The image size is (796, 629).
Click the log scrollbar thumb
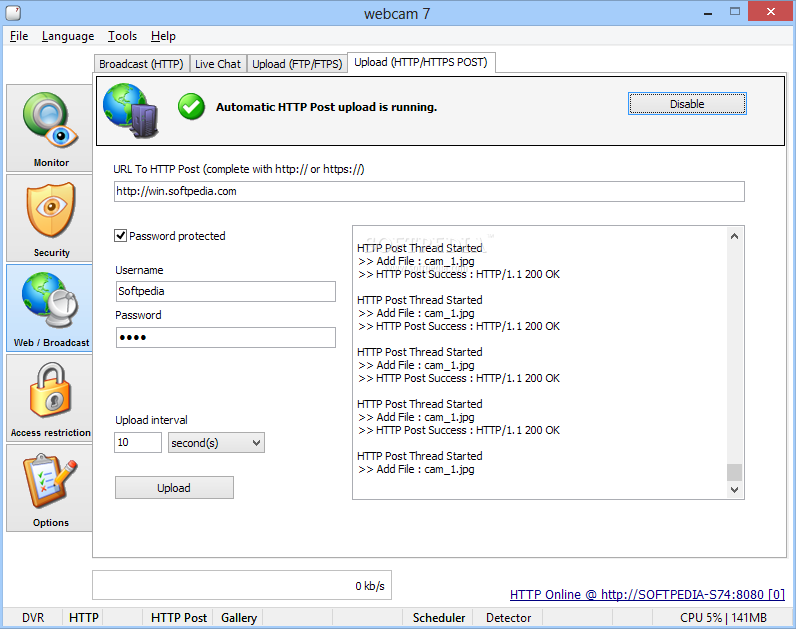(x=735, y=472)
